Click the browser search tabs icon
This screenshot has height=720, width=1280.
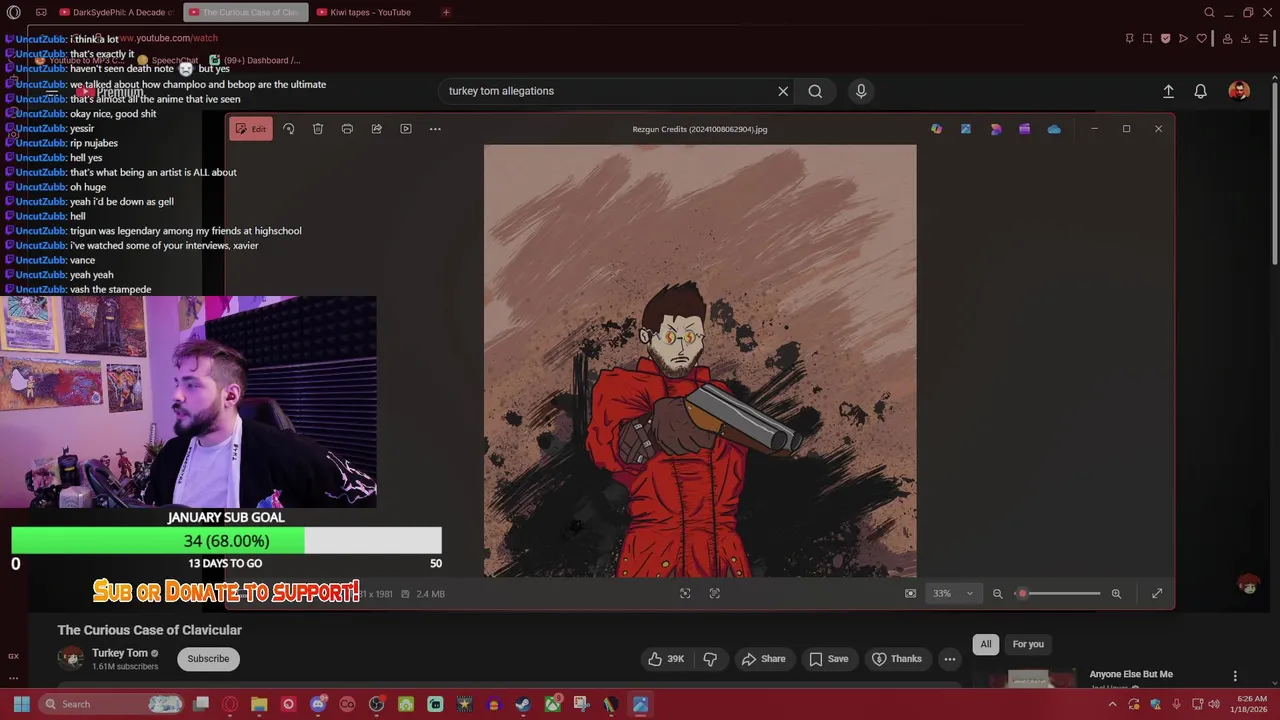click(x=1209, y=12)
